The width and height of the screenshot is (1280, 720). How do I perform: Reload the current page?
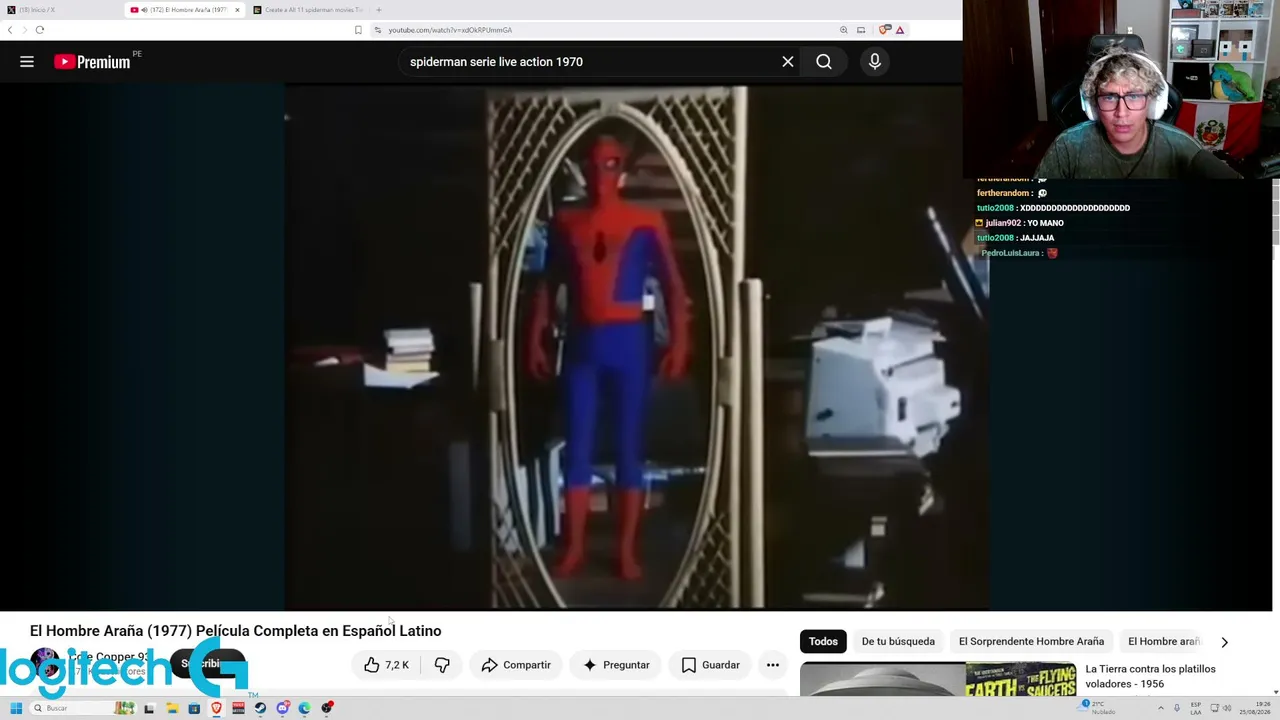40,30
